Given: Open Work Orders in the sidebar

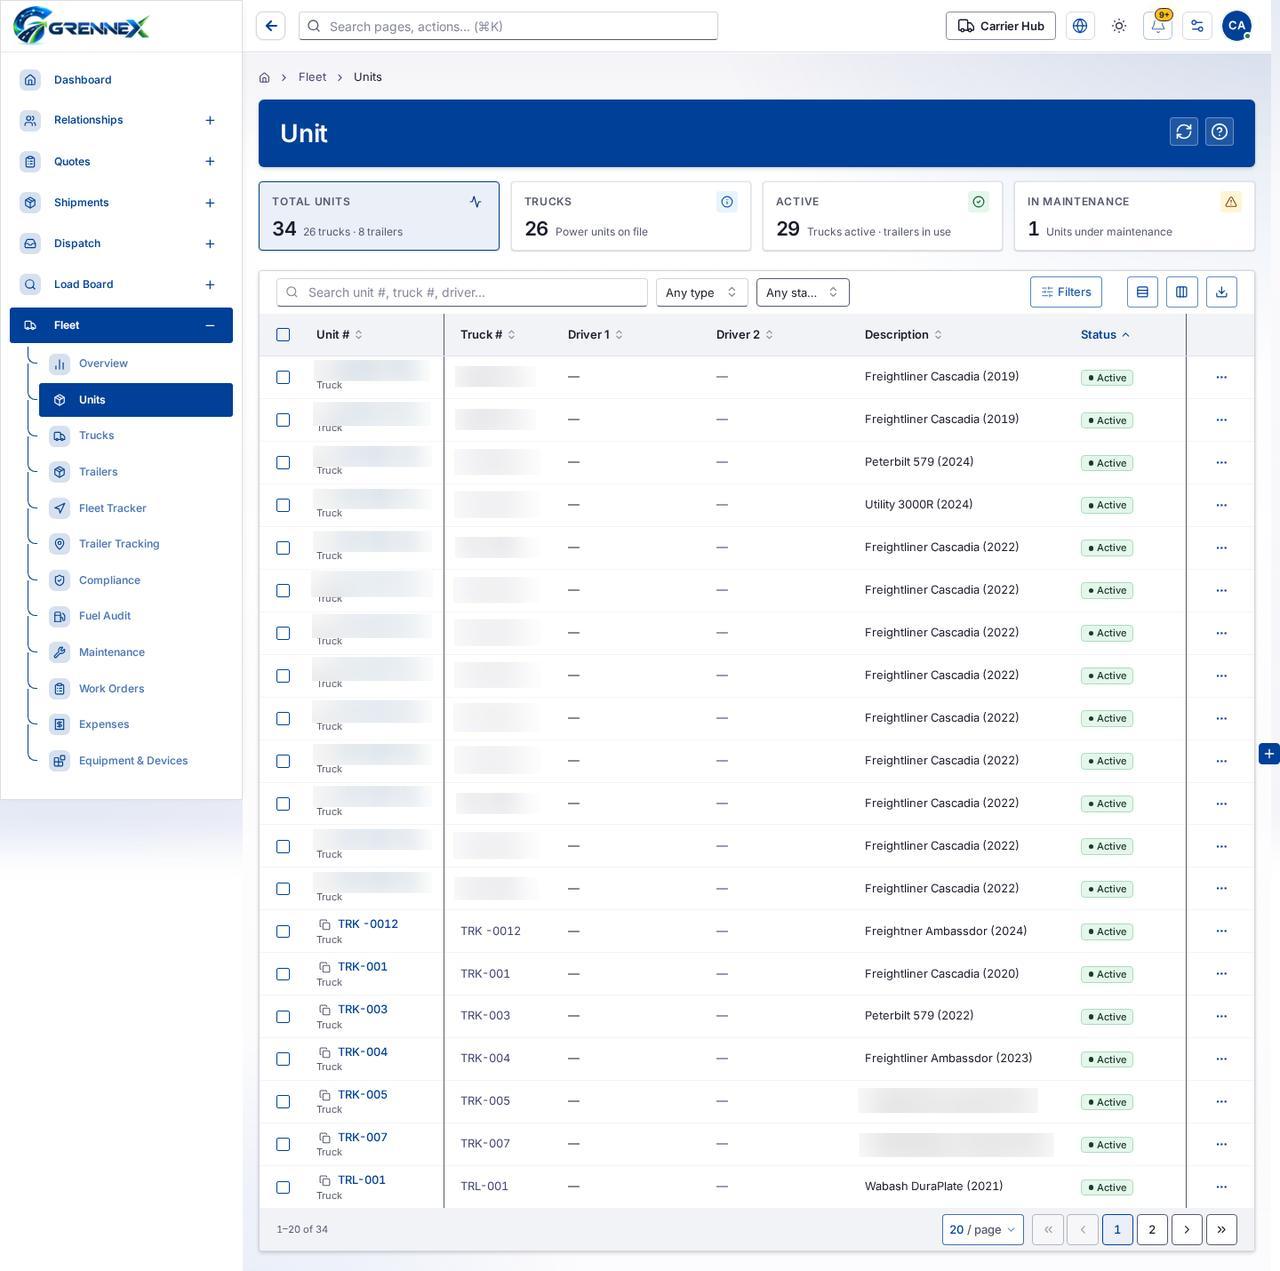Looking at the screenshot, I should point(111,688).
